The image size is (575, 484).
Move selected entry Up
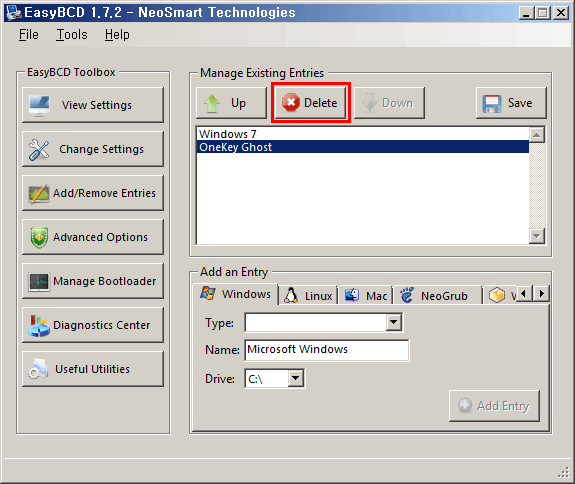231,103
